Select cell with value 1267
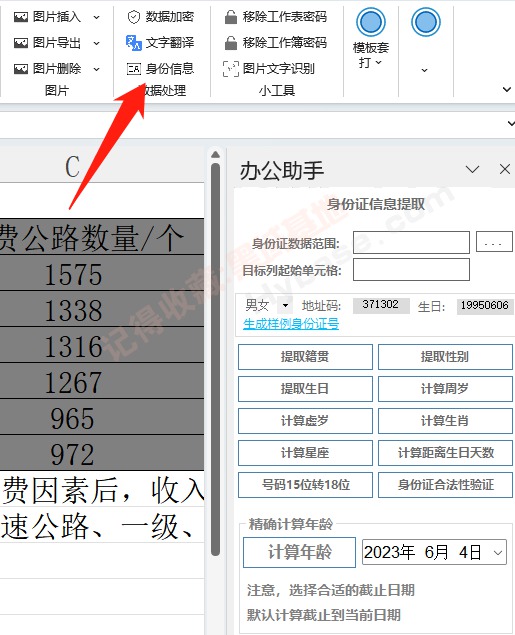Viewport: 515px width, 635px height. (102, 381)
